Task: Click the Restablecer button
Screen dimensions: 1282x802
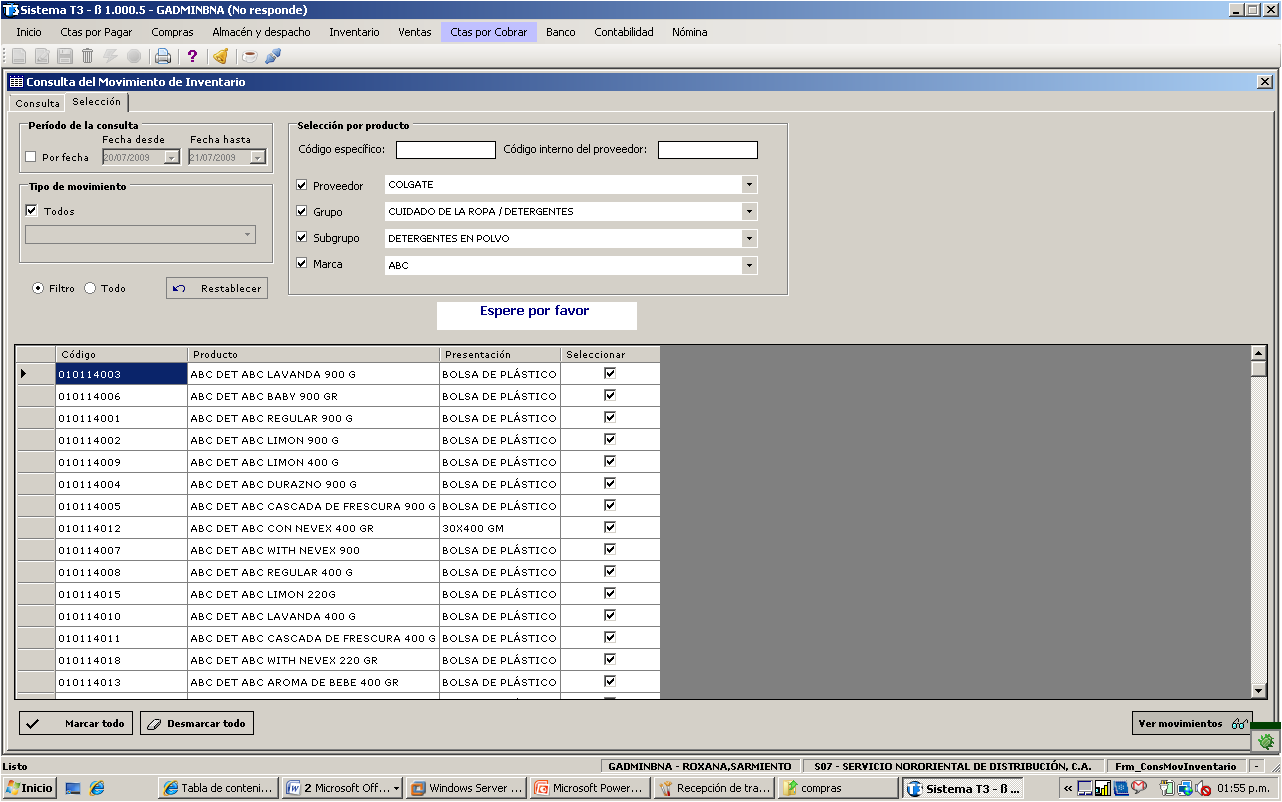Action: [x=217, y=288]
